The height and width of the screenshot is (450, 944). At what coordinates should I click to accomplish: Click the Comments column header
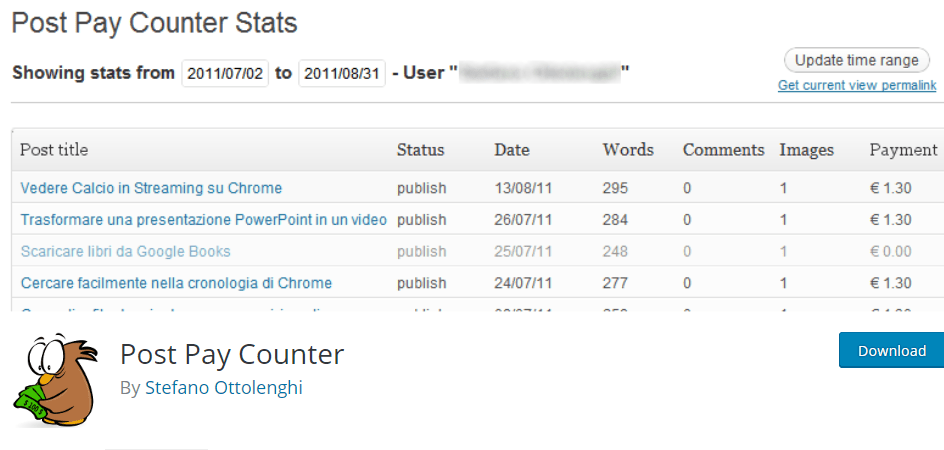click(x=724, y=149)
